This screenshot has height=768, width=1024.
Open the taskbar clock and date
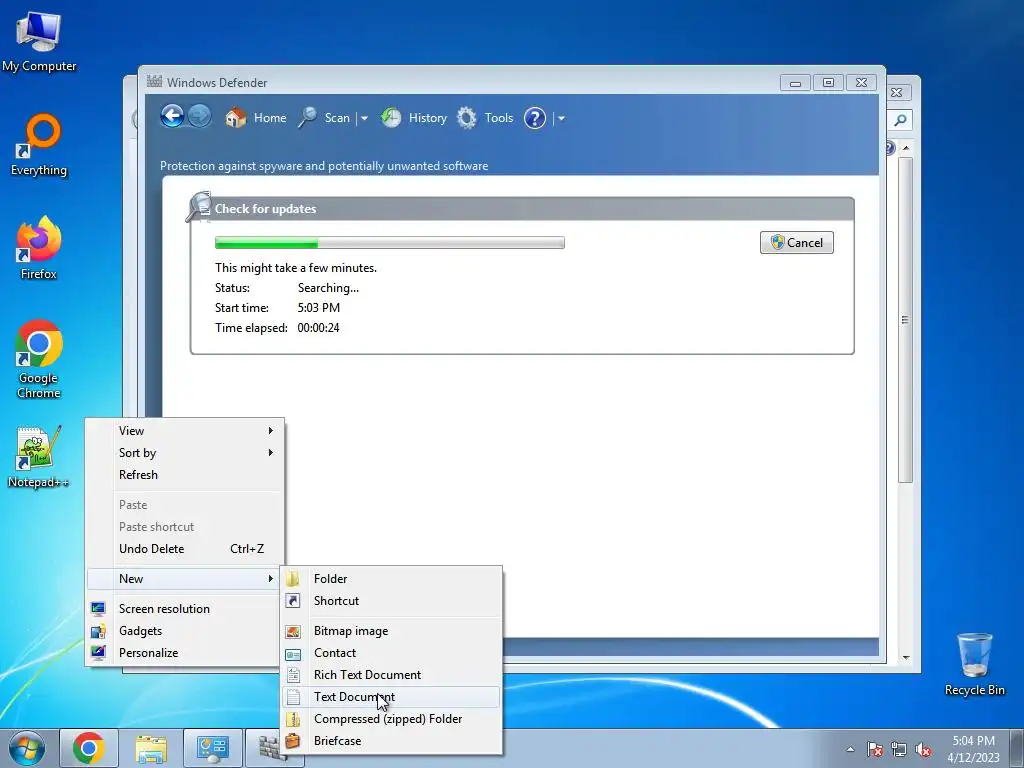[x=973, y=749]
